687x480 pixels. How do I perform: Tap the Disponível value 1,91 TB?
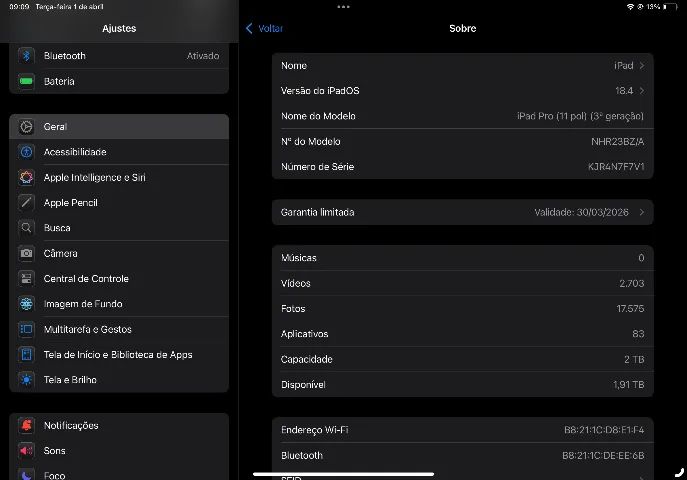click(629, 385)
